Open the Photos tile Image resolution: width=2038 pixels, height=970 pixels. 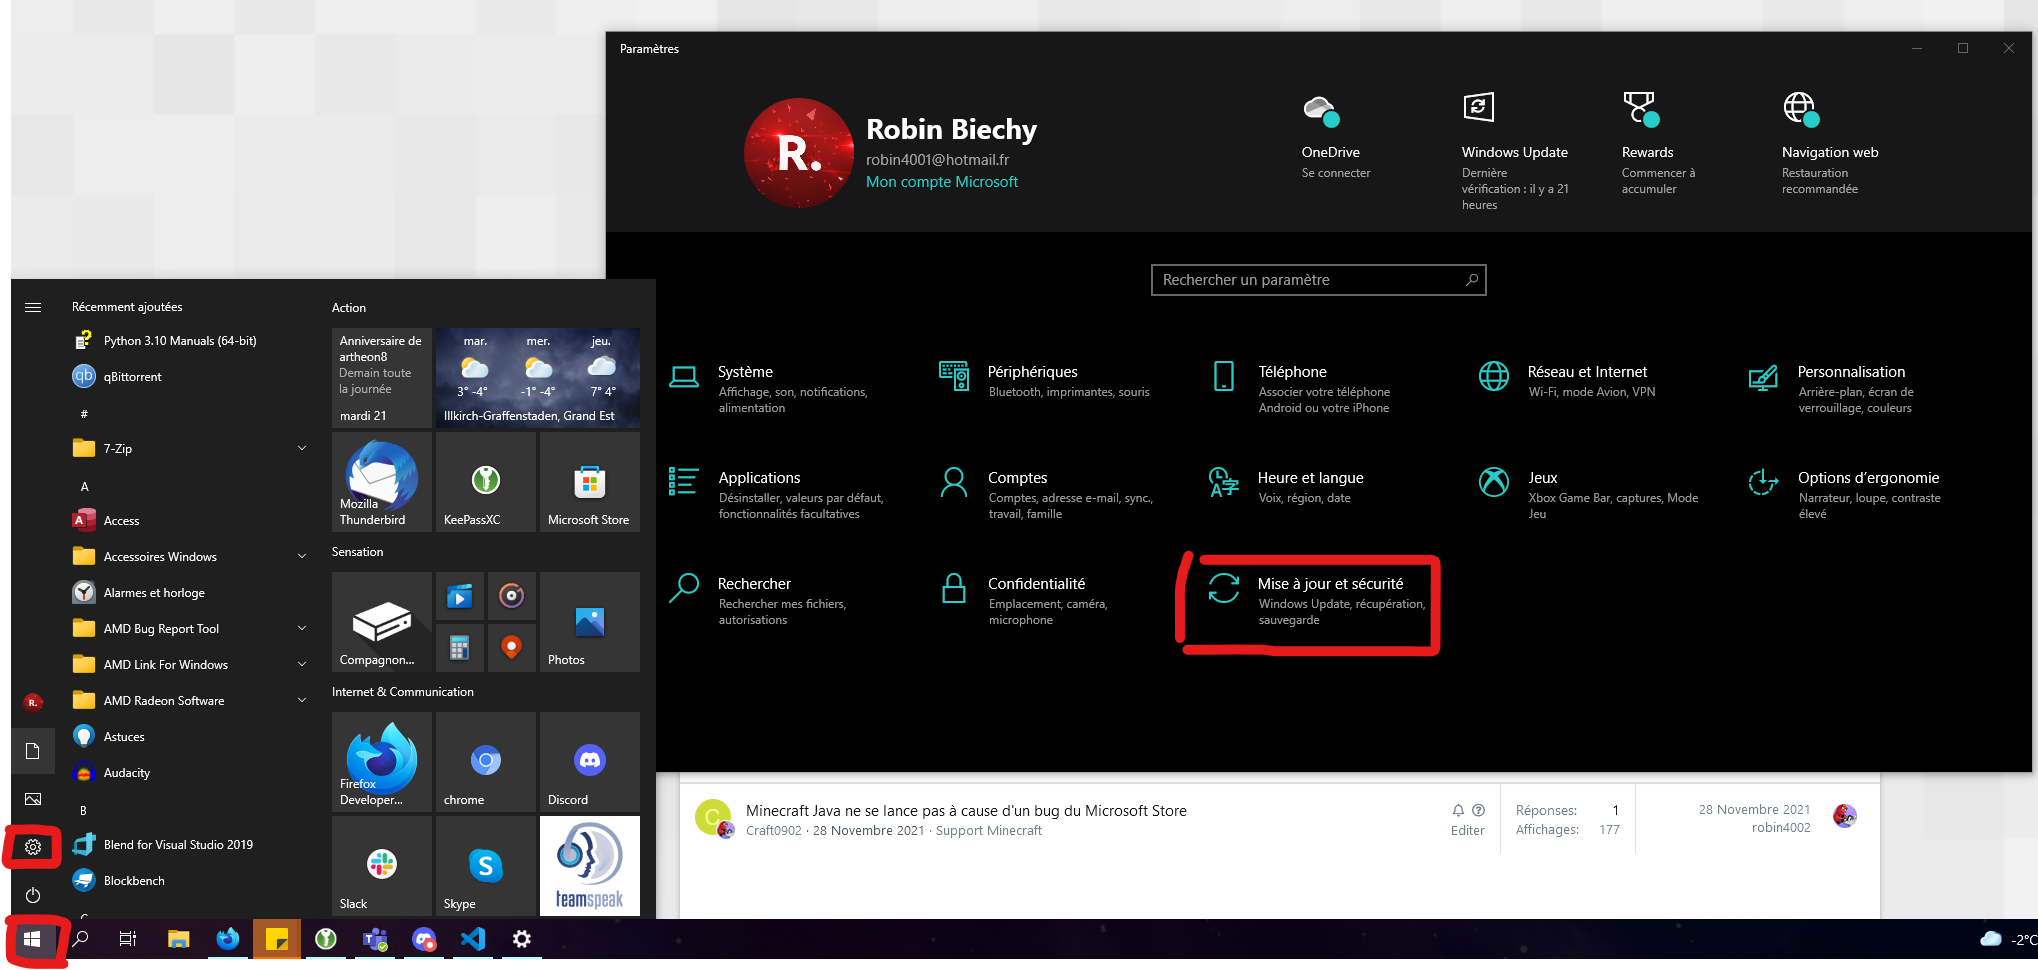point(590,622)
